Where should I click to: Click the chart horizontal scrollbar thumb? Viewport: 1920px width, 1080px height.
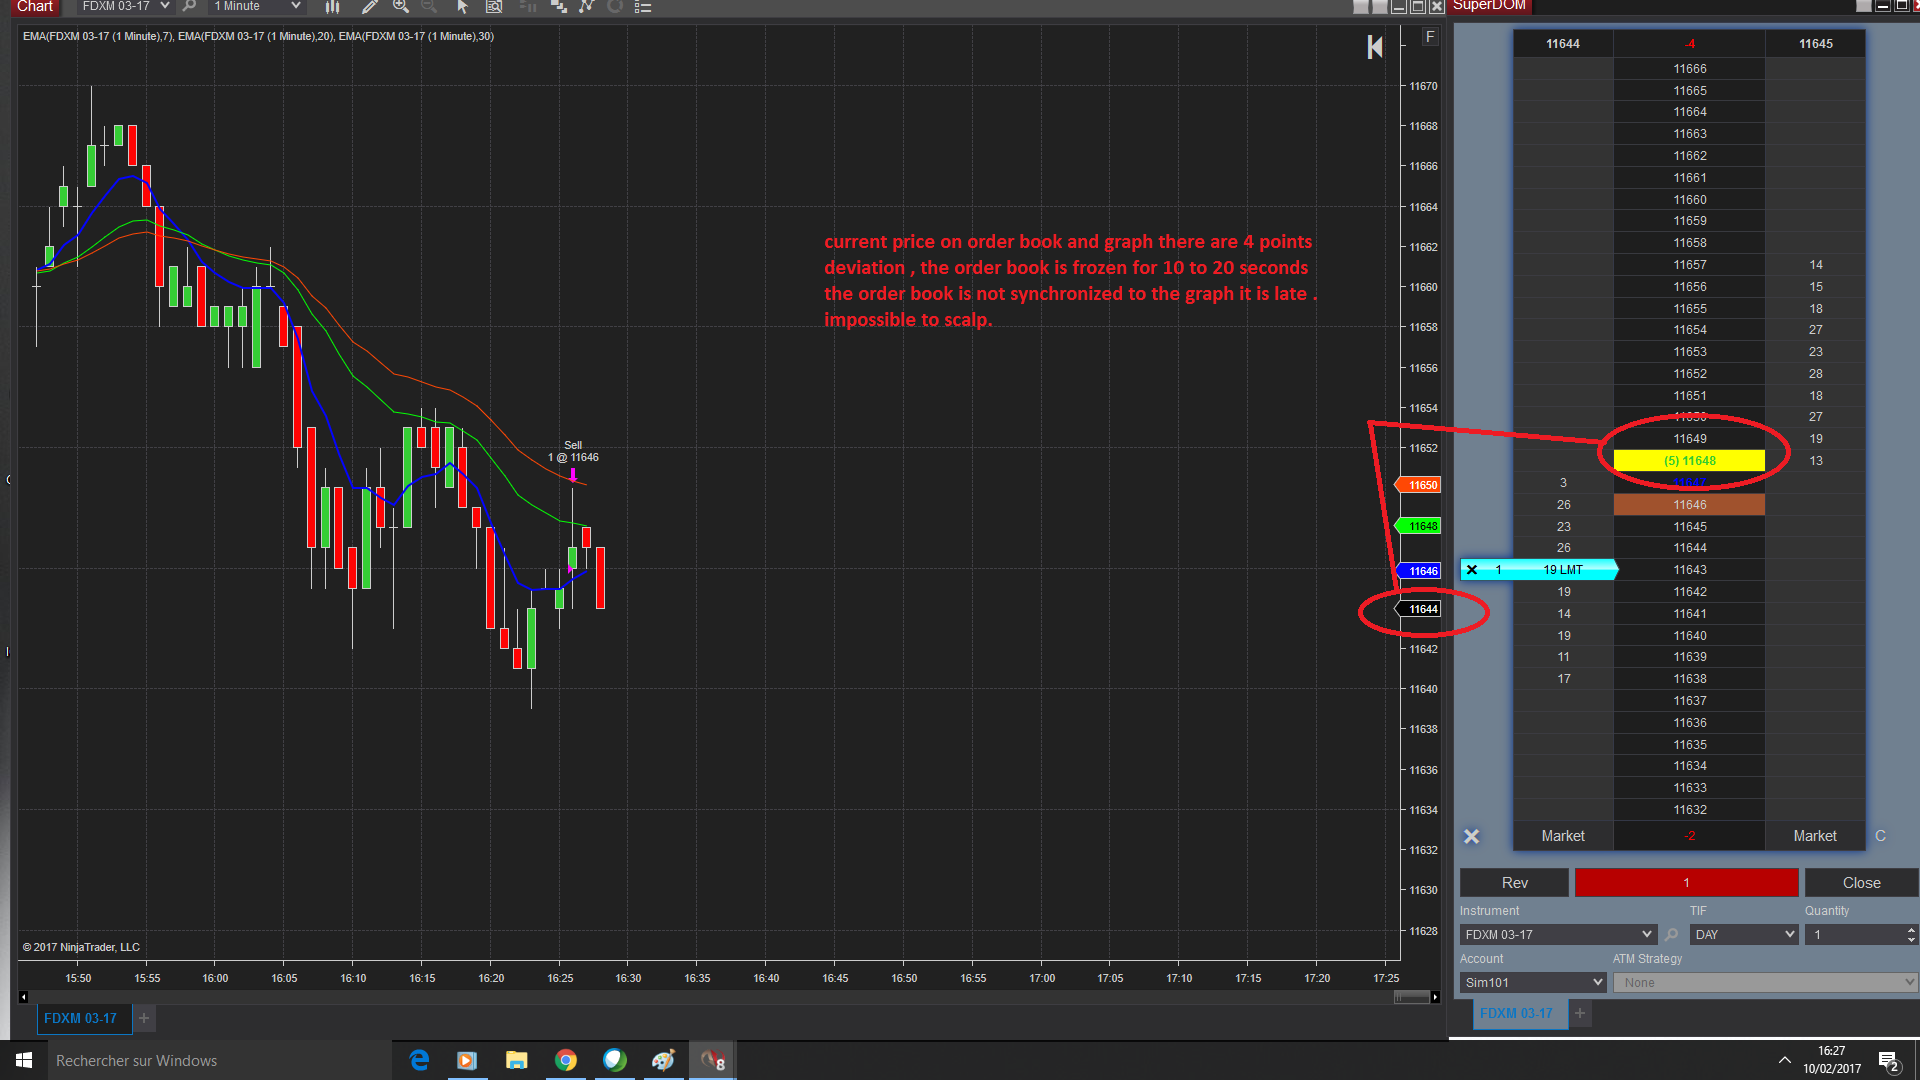pos(1411,997)
